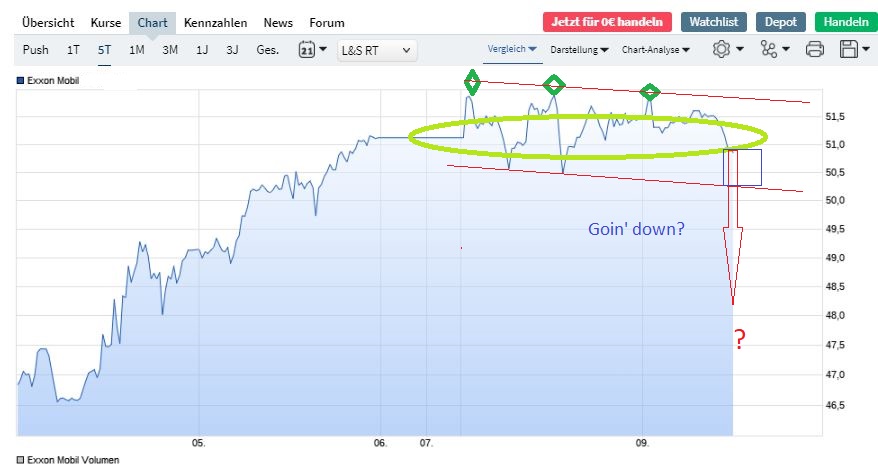Toggle Push live updates
Screen dimensions: 878x465
(x=35, y=49)
